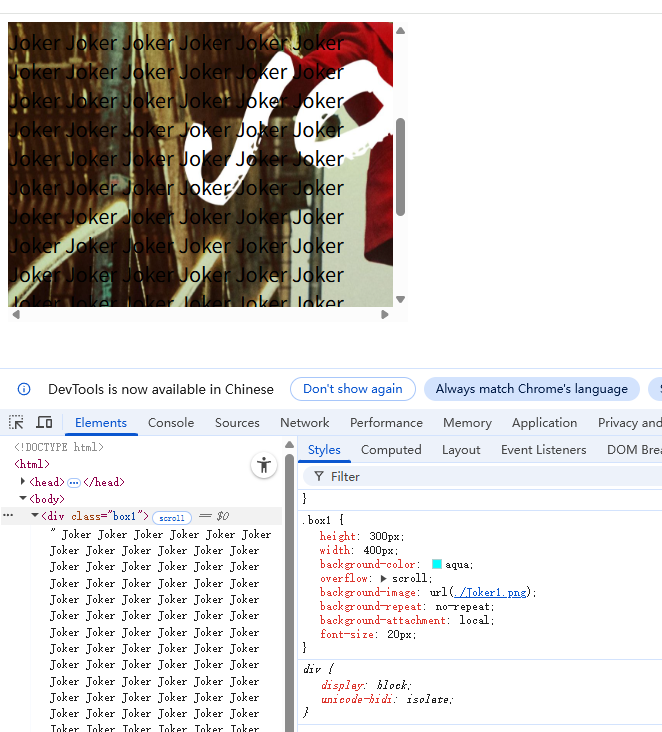This screenshot has height=732, width=662.
Task: Click Always match Chrome's language button
Action: click(532, 389)
